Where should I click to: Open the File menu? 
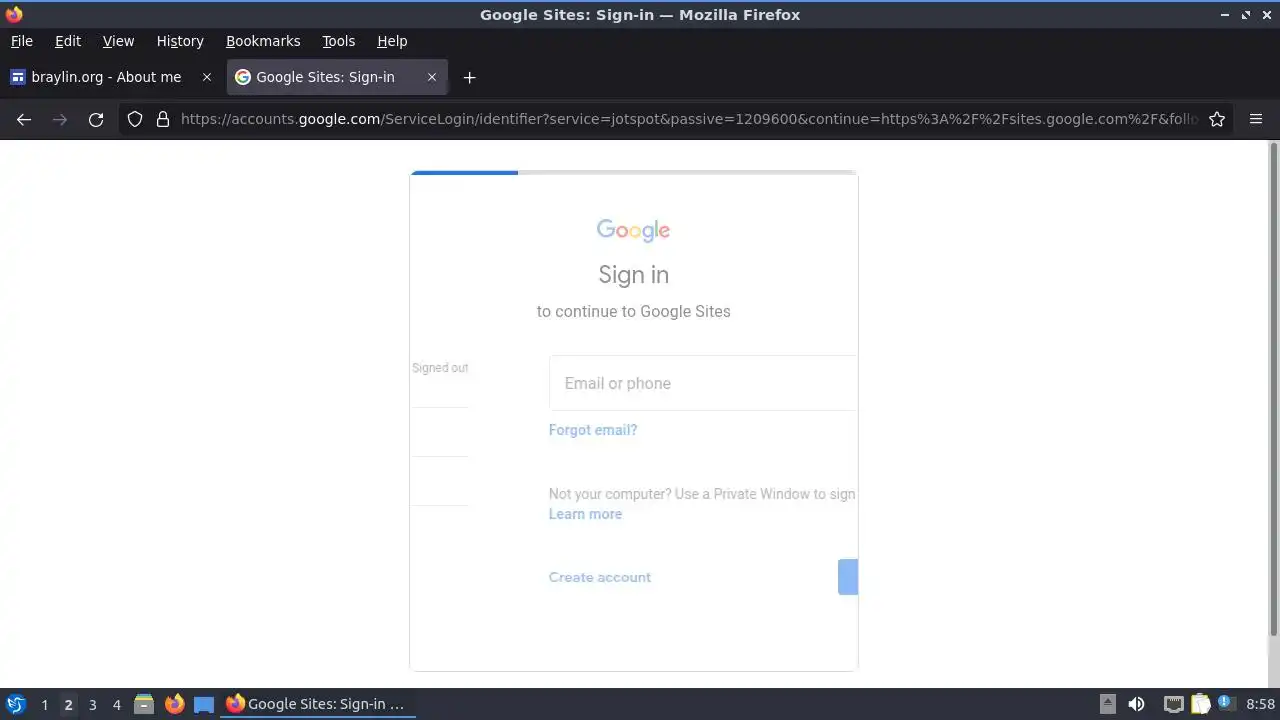pos(21,41)
